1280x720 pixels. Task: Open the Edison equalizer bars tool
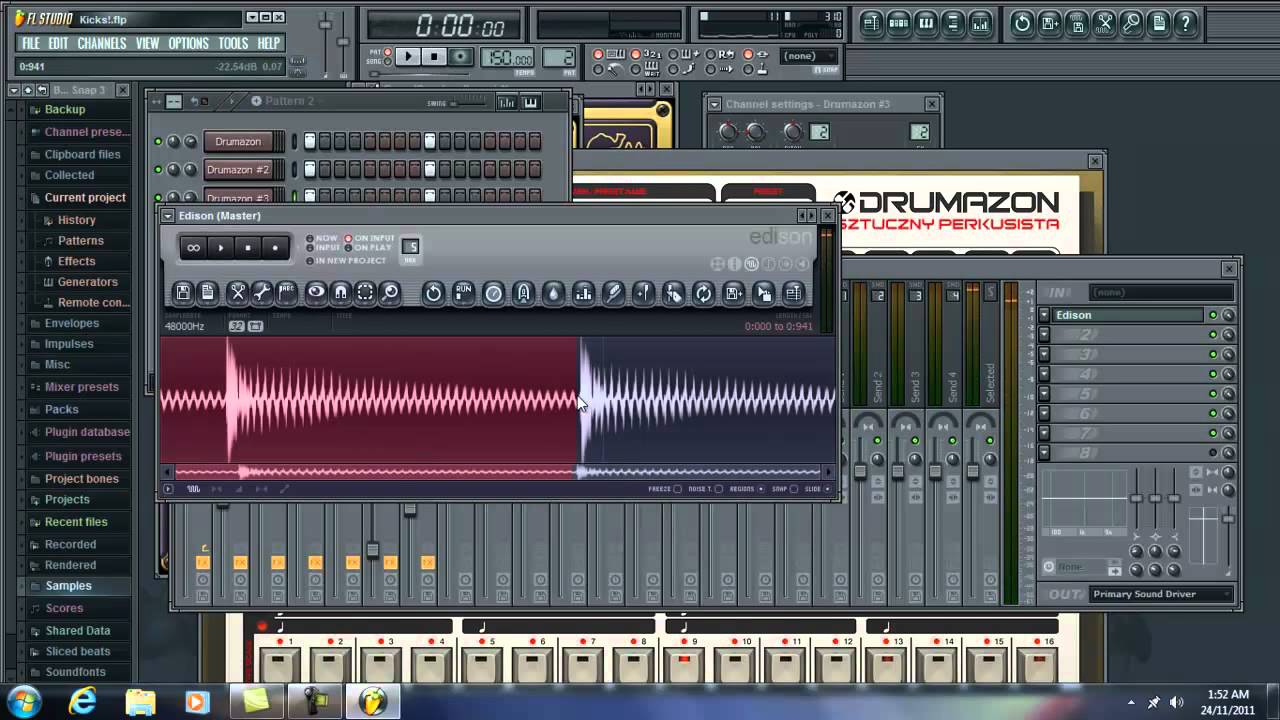click(583, 293)
